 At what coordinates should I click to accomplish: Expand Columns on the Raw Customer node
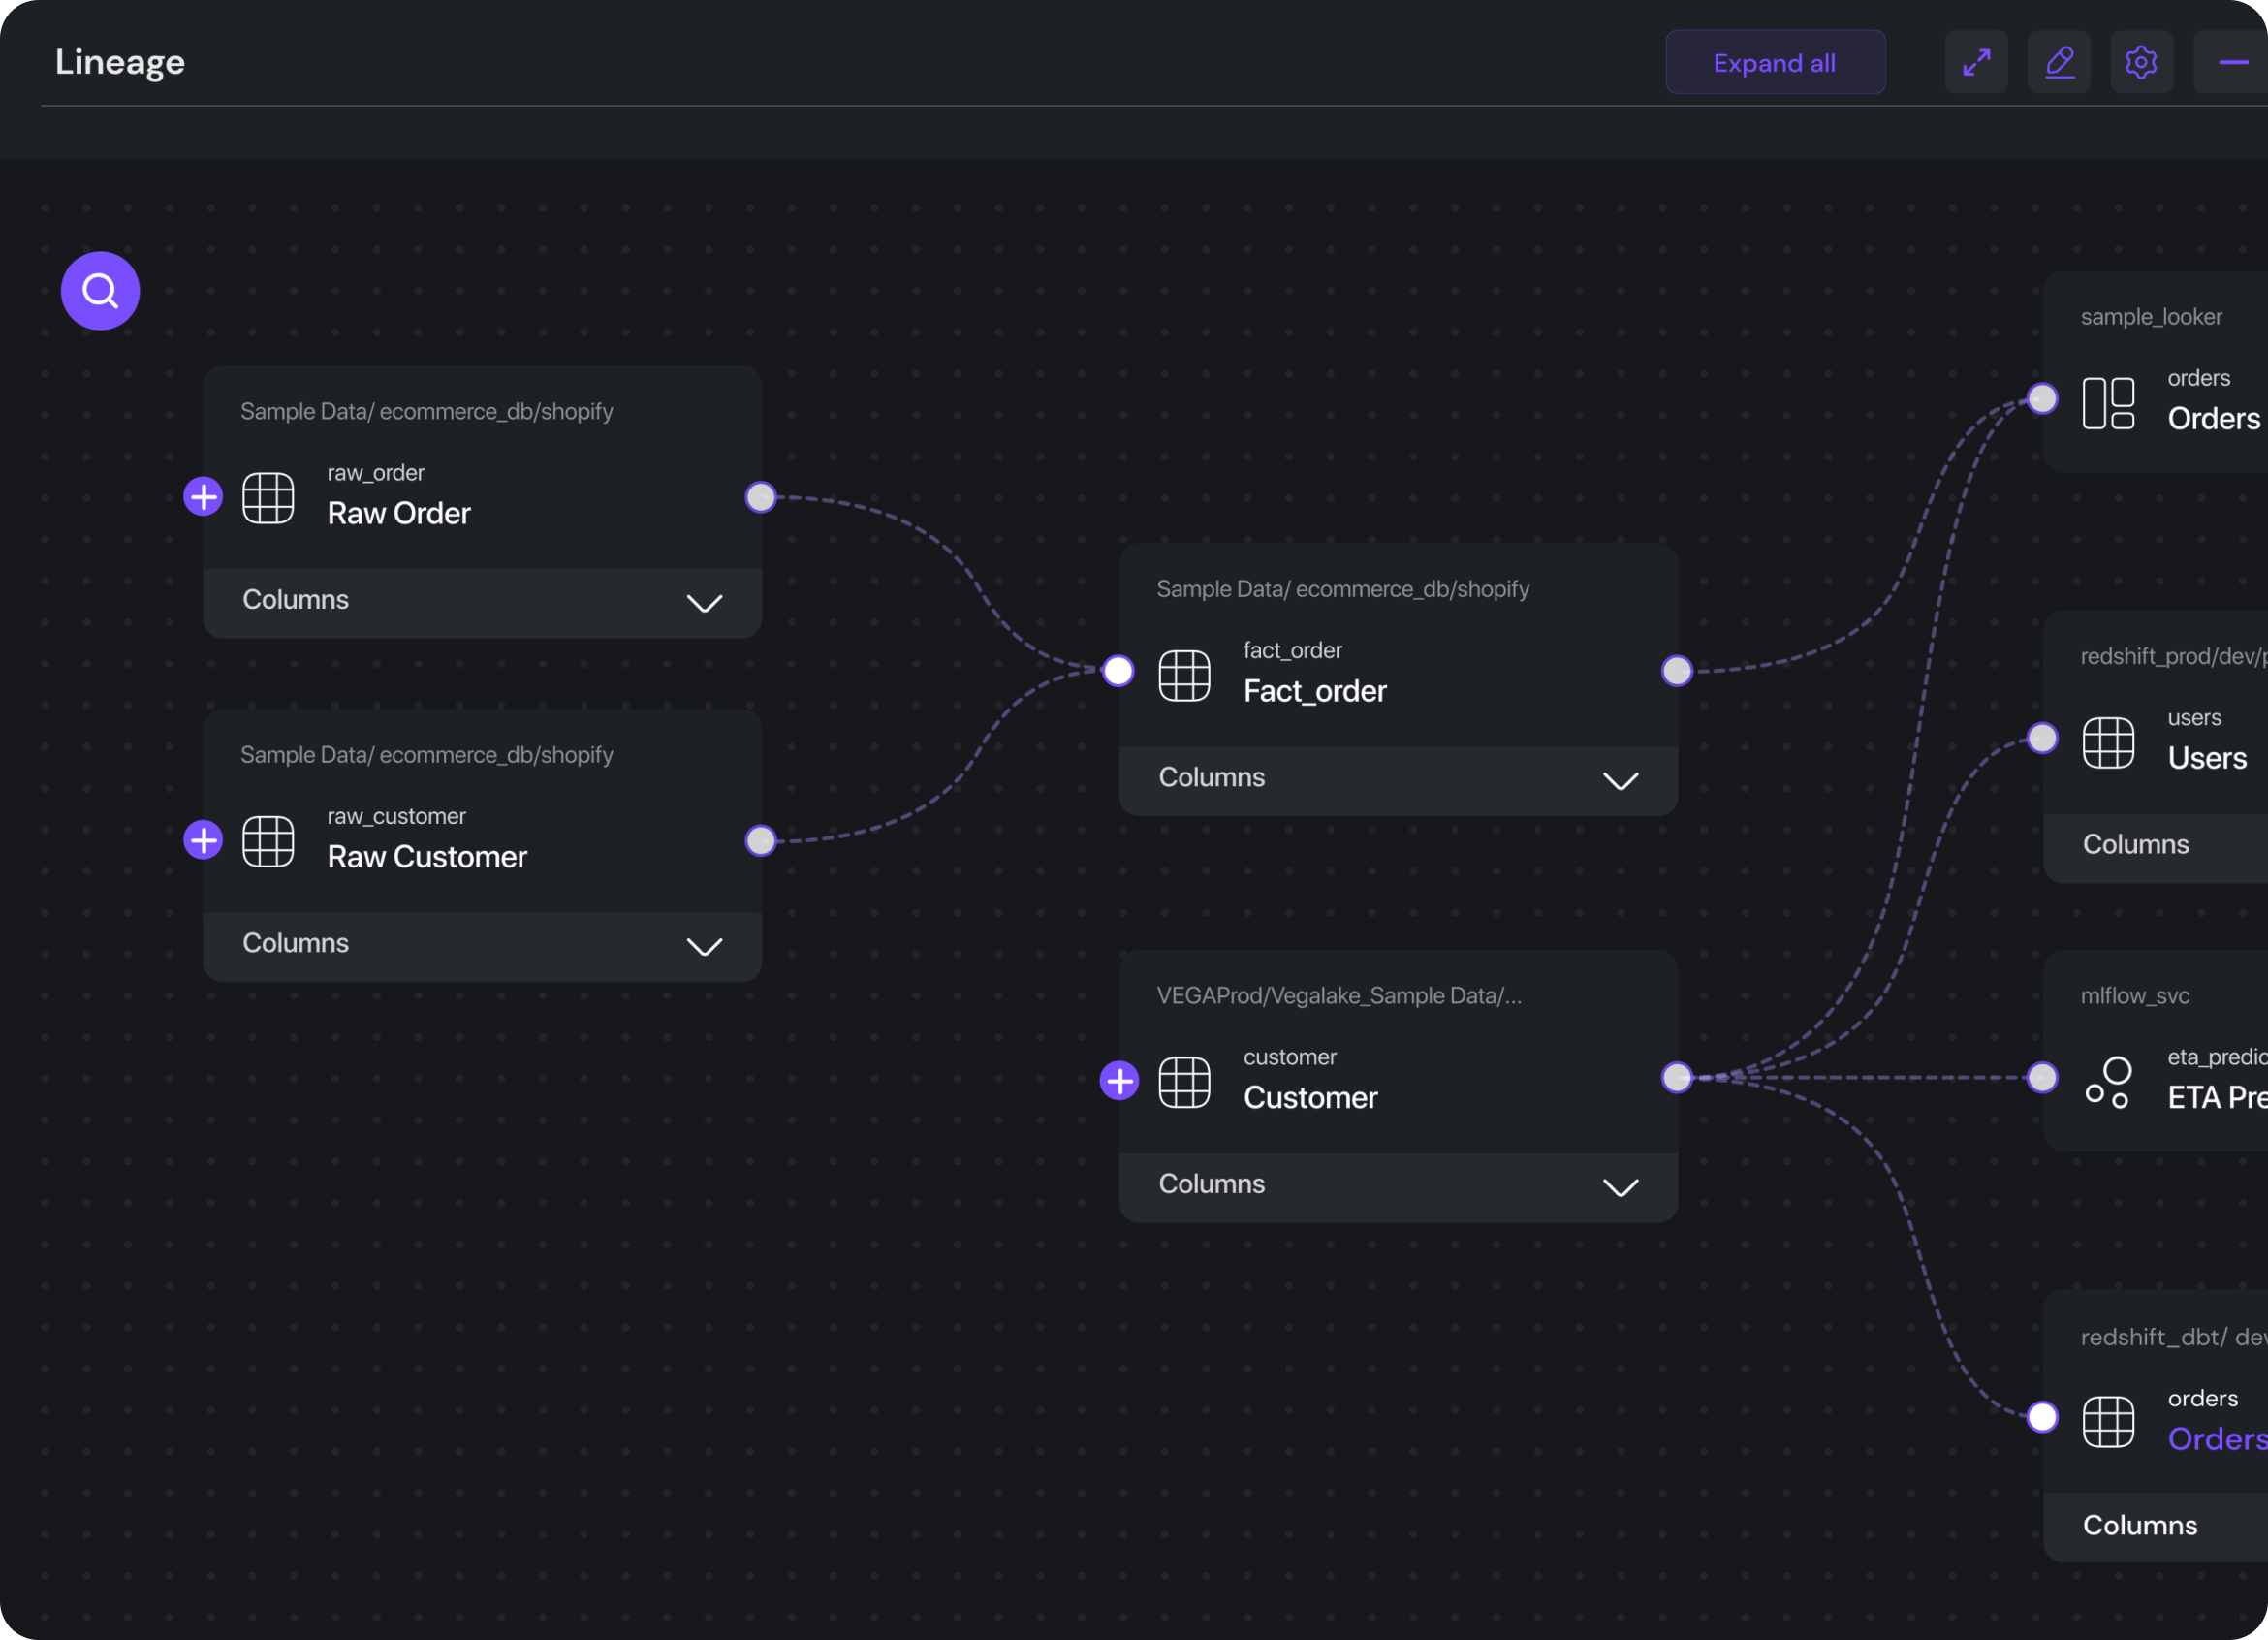704,946
